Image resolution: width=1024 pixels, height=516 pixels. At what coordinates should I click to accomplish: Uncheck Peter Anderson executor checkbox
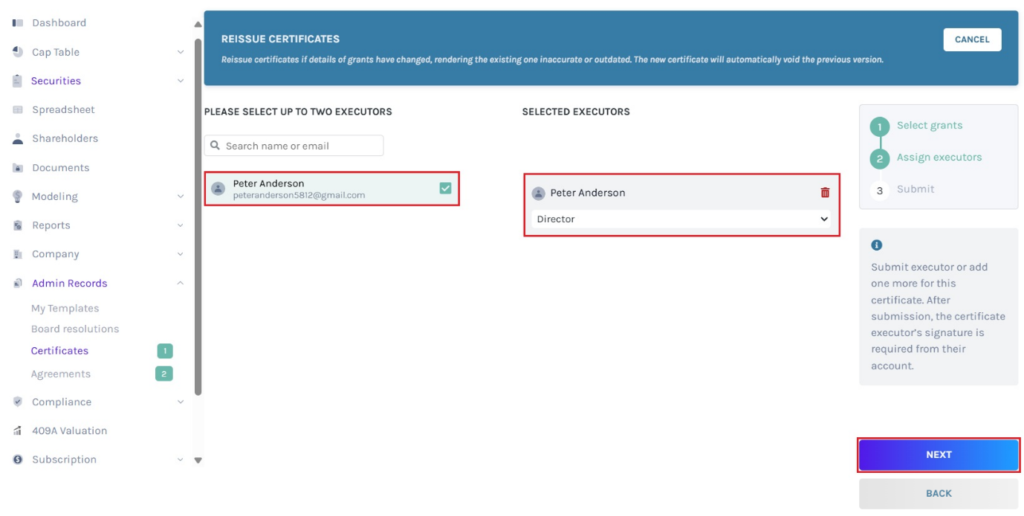click(x=445, y=188)
